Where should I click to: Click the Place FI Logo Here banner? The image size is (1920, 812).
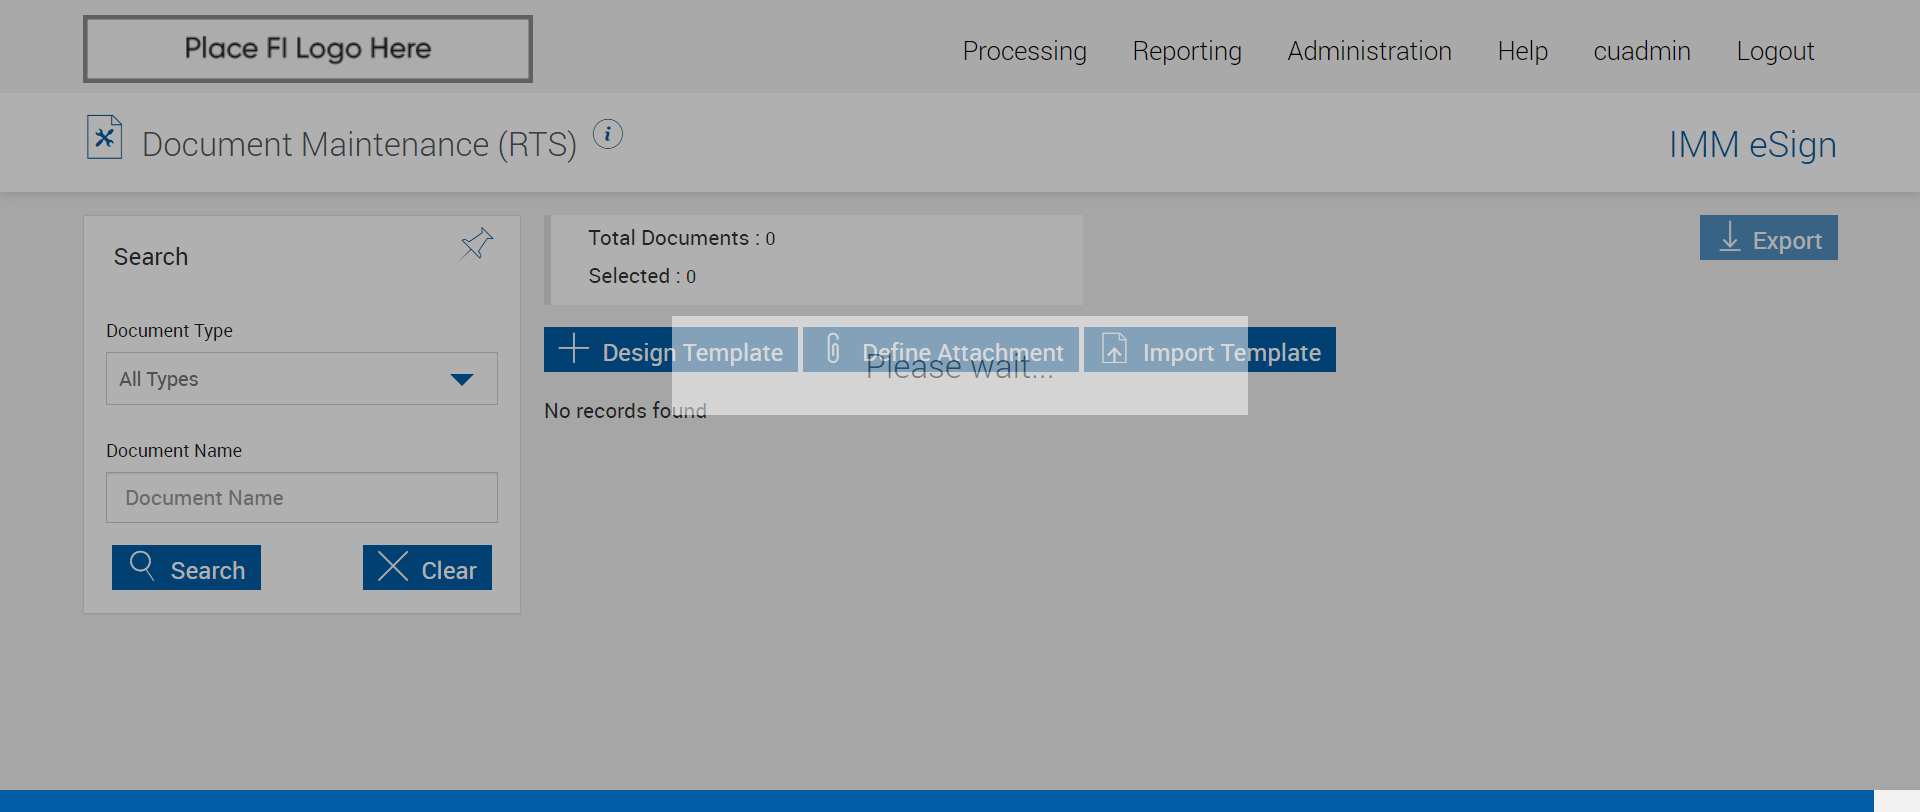[308, 49]
